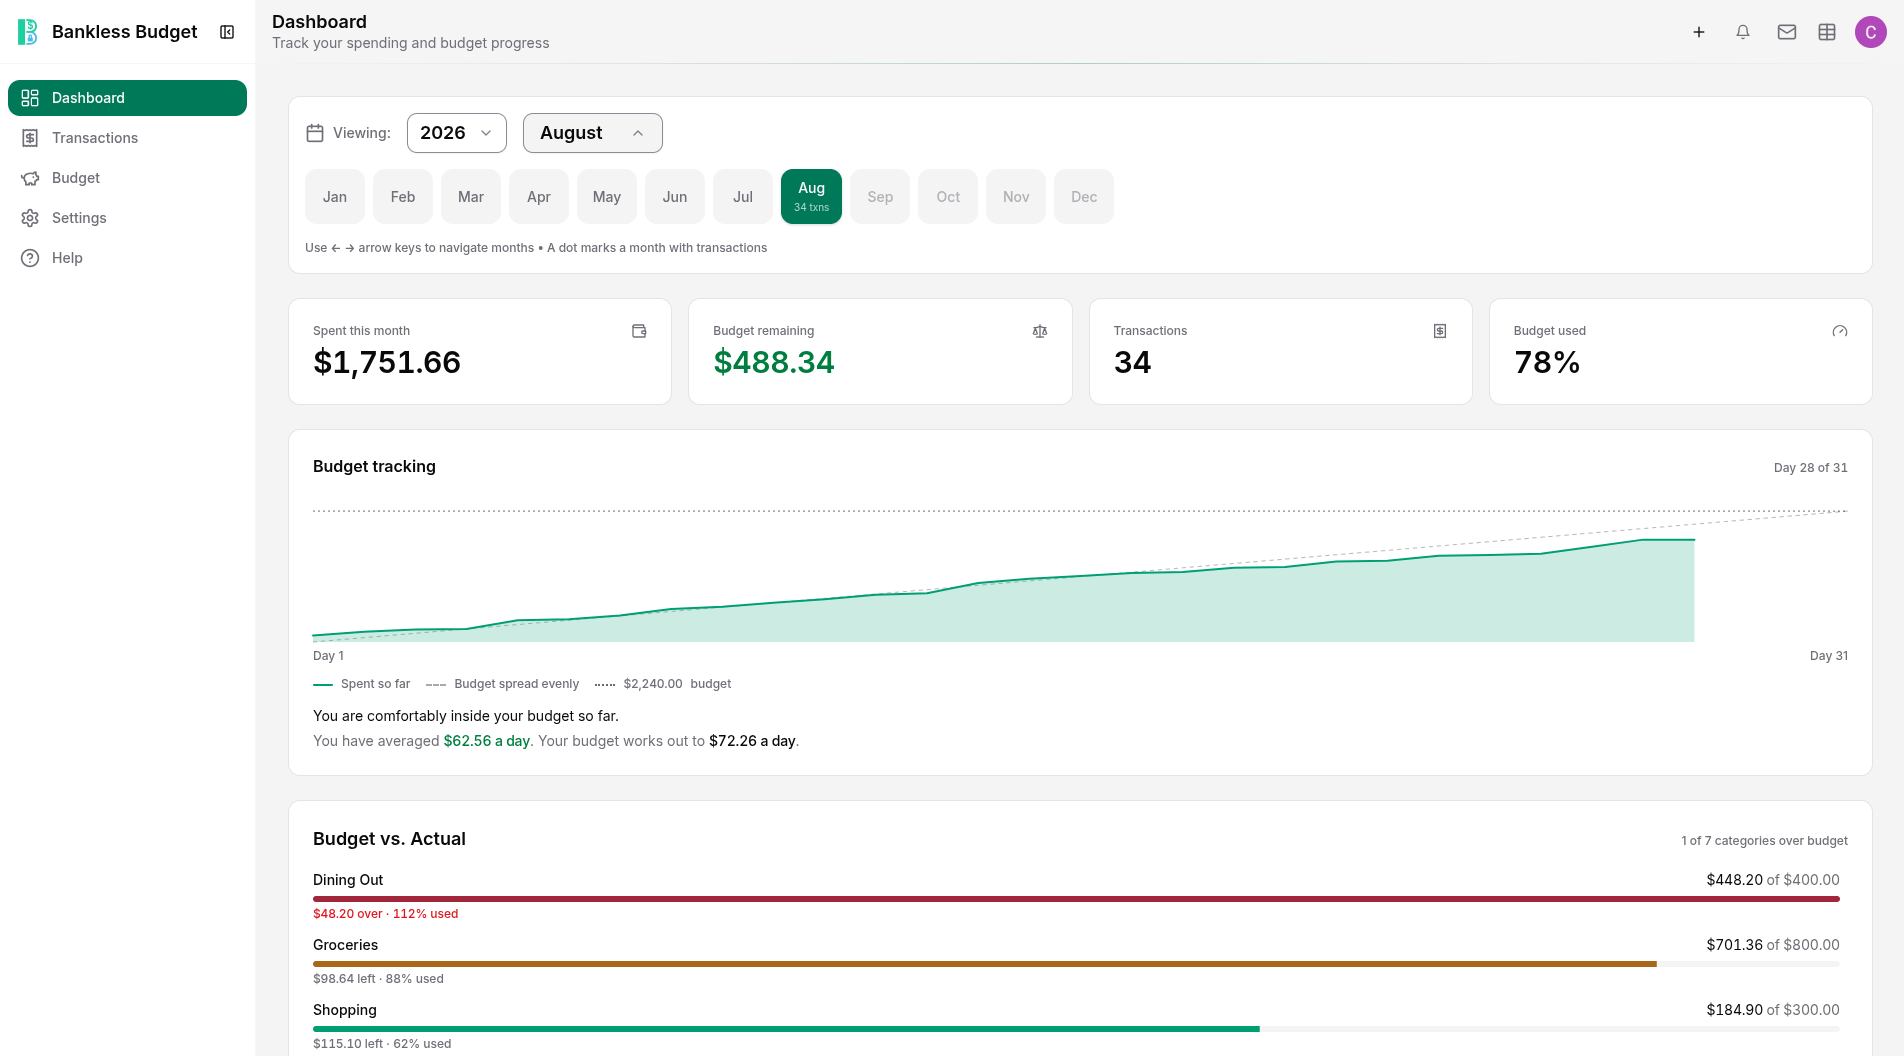This screenshot has height=1056, width=1904.
Task: Click the Budget tracking heading
Action: [374, 467]
